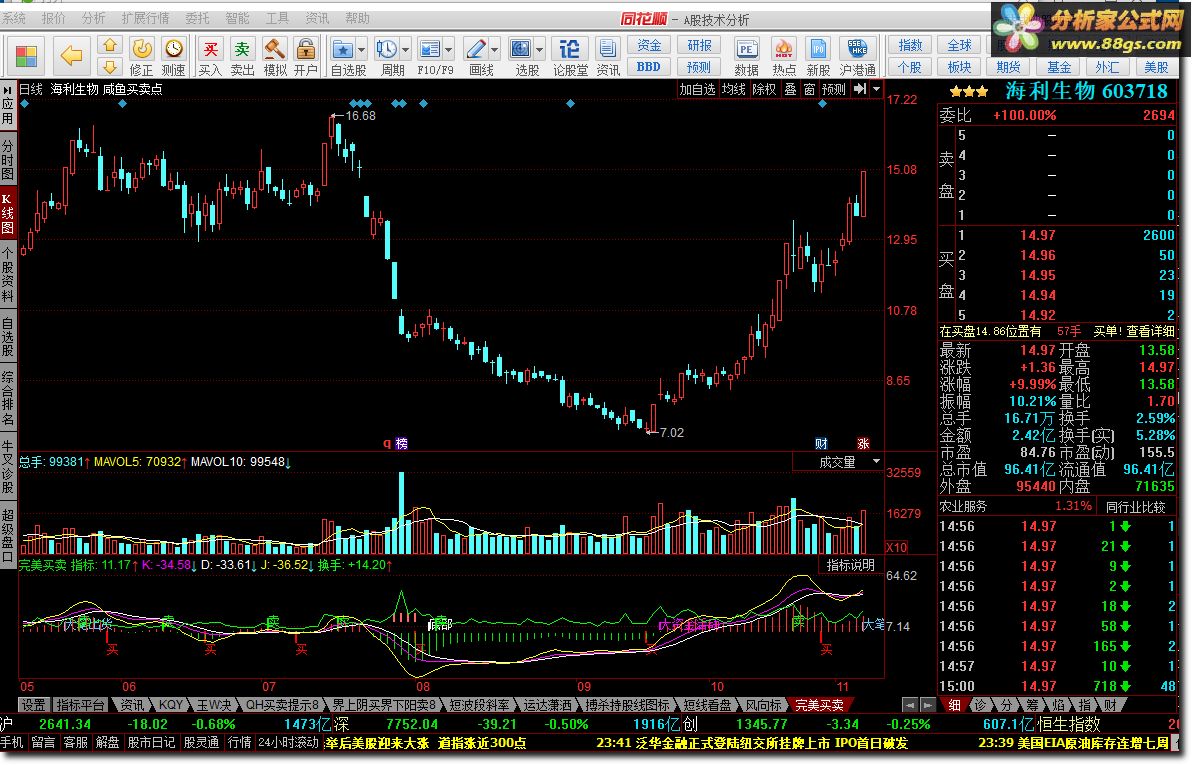This screenshot has width=1193, height=765.
Task: Click the colorful home grid icon
Action: point(27,56)
